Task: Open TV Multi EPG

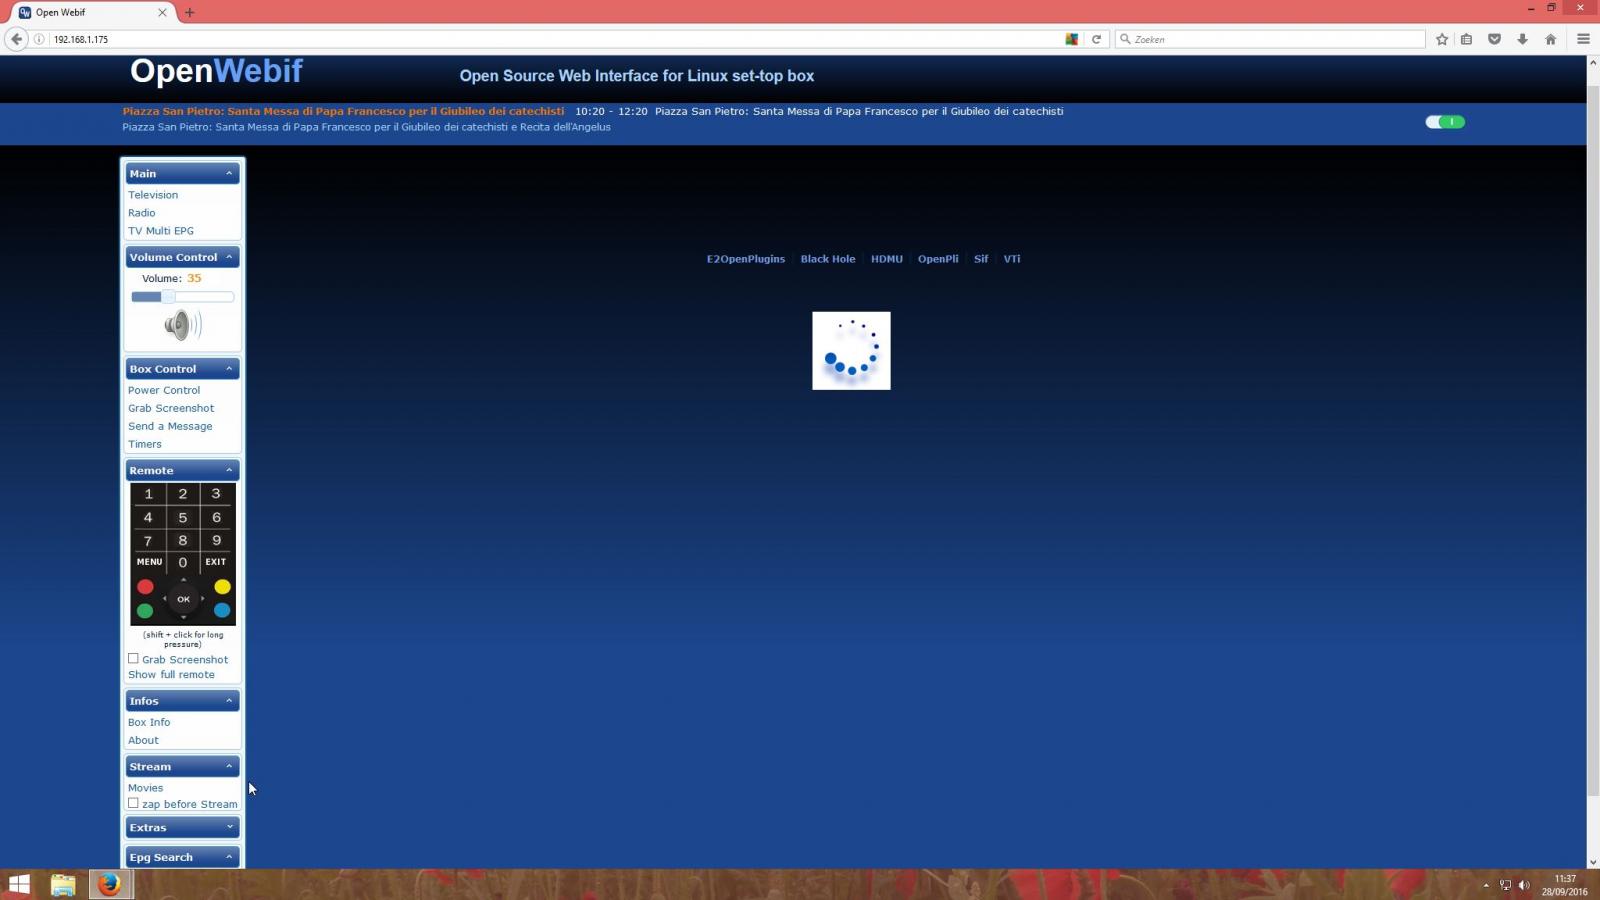Action: [x=161, y=231]
